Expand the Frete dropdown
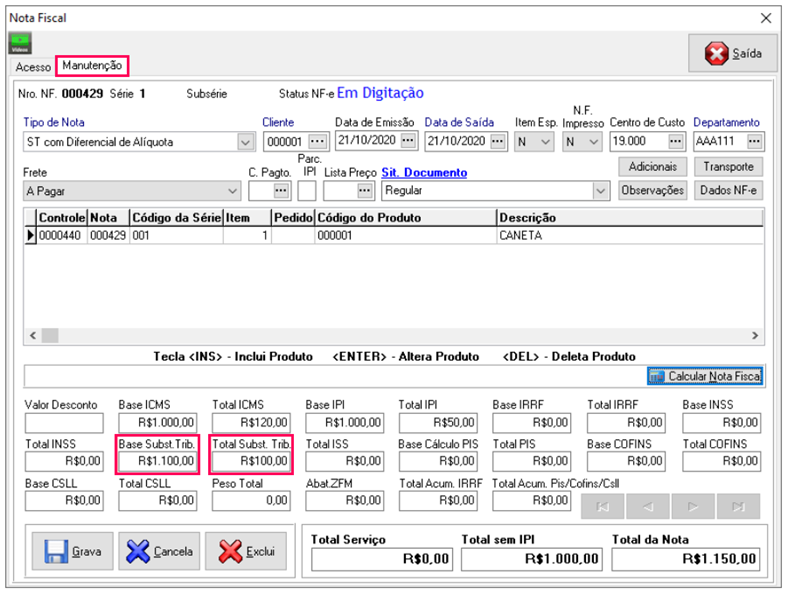Viewport: 788px width, 595px height. click(x=232, y=190)
